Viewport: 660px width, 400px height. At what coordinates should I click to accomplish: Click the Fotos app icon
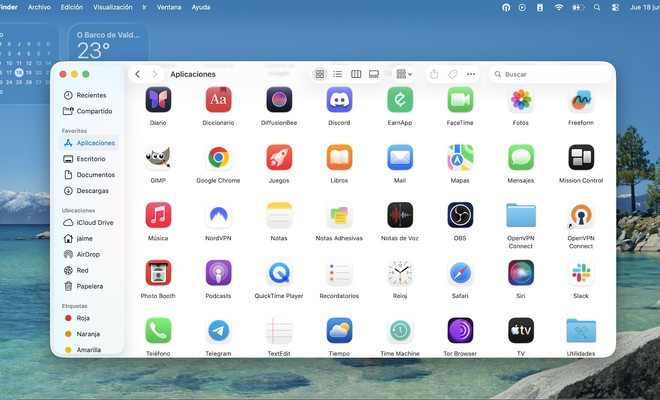click(x=521, y=100)
